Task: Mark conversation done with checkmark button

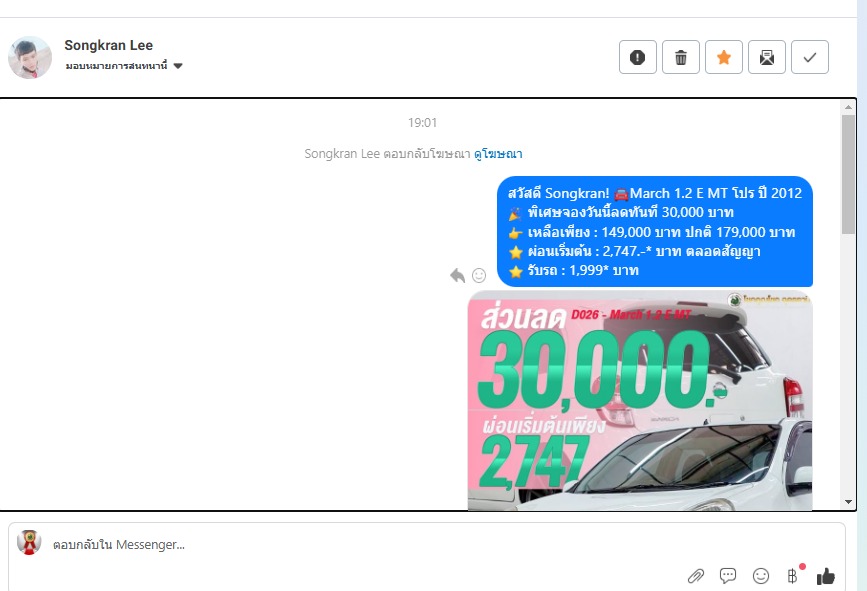Action: click(x=810, y=57)
